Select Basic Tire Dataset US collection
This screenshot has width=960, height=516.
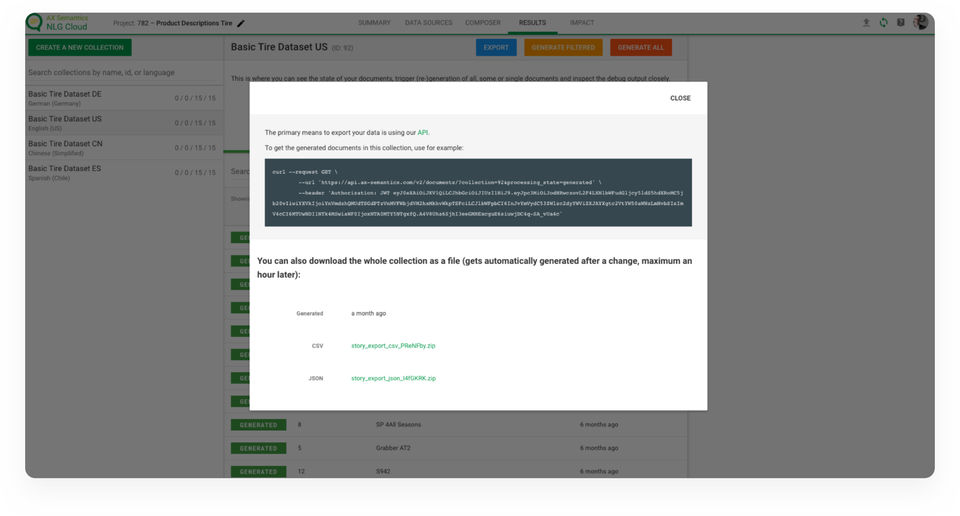tap(124, 123)
